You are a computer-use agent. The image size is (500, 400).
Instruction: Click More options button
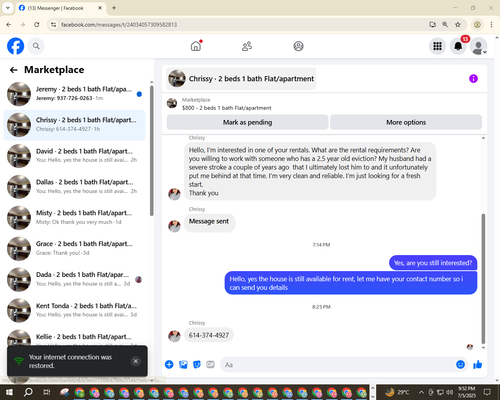406,122
